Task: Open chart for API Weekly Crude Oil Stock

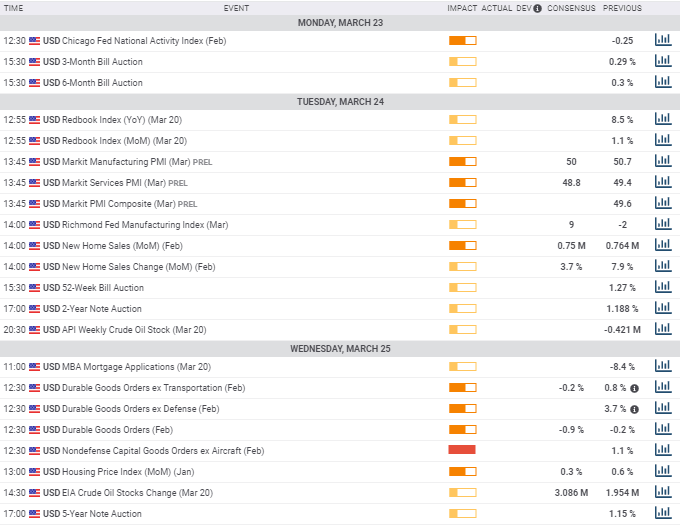Action: click(662, 329)
